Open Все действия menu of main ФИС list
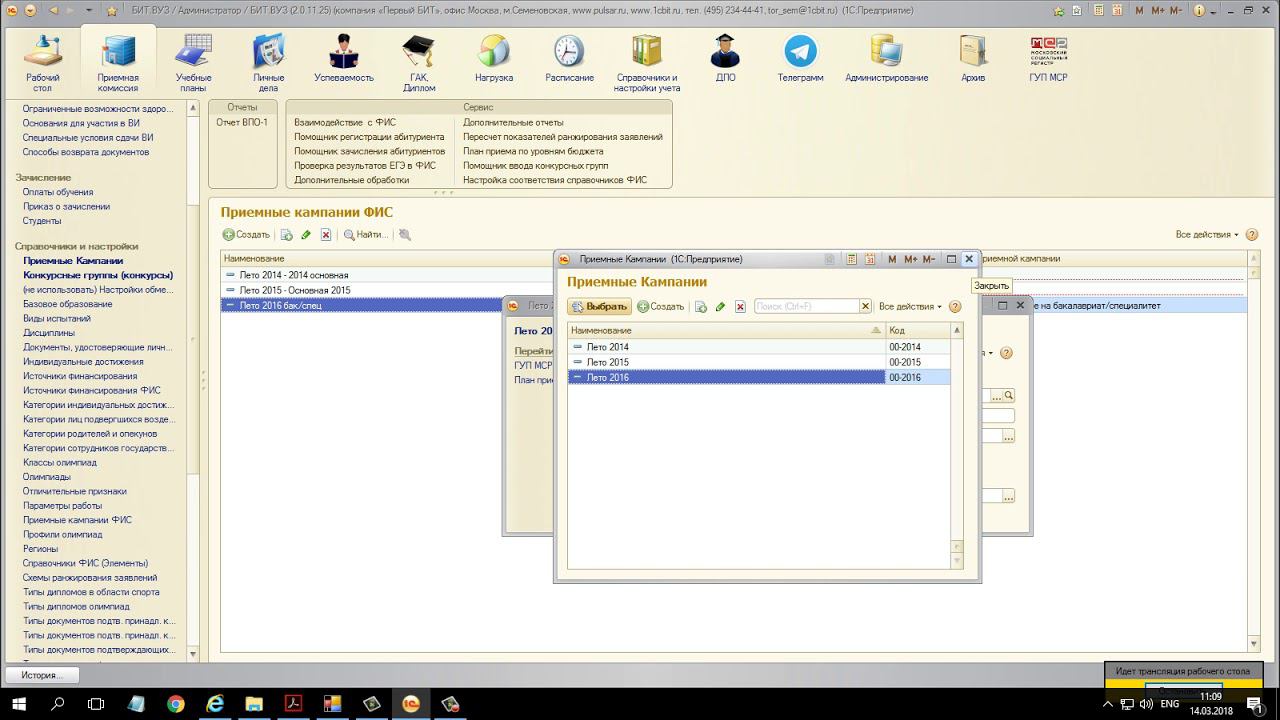Image resolution: width=1280 pixels, height=720 pixels. (x=1207, y=235)
